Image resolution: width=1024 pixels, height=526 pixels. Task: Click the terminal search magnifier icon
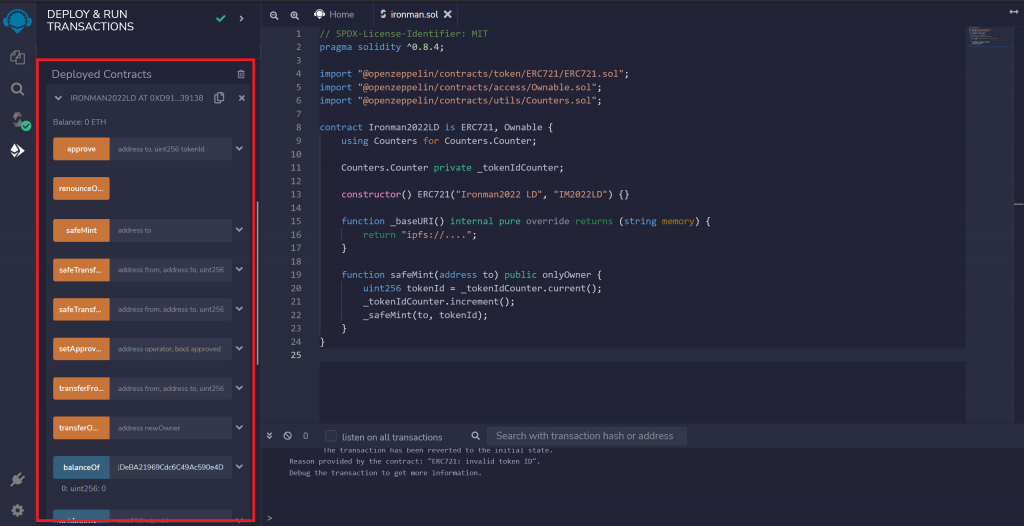tap(475, 436)
